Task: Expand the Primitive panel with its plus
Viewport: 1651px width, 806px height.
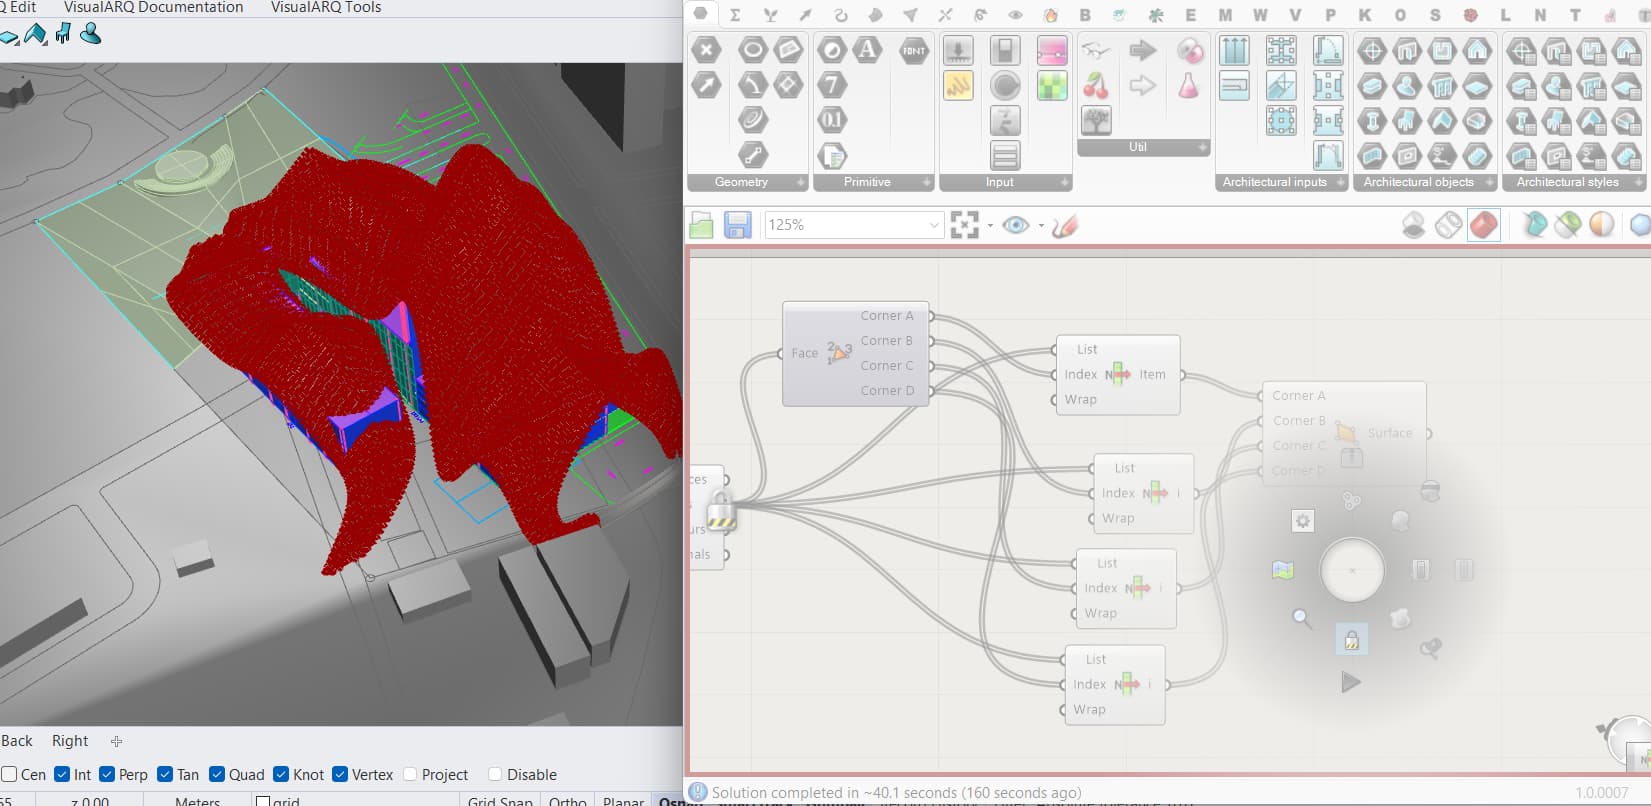Action: [x=926, y=182]
